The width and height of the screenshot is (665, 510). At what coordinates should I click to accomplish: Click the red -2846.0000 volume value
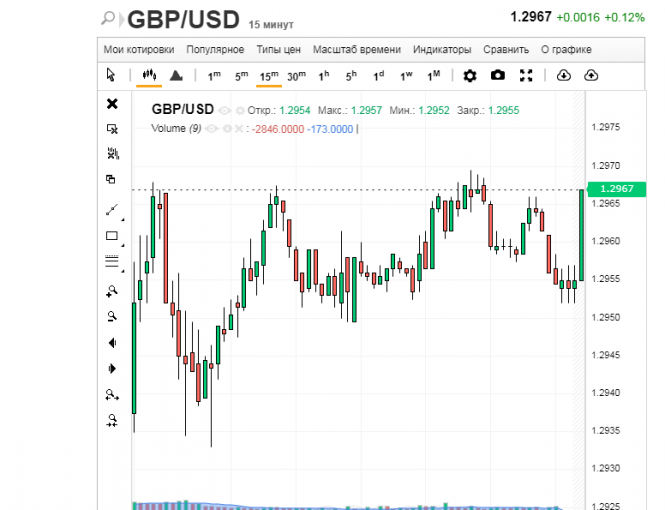(278, 129)
